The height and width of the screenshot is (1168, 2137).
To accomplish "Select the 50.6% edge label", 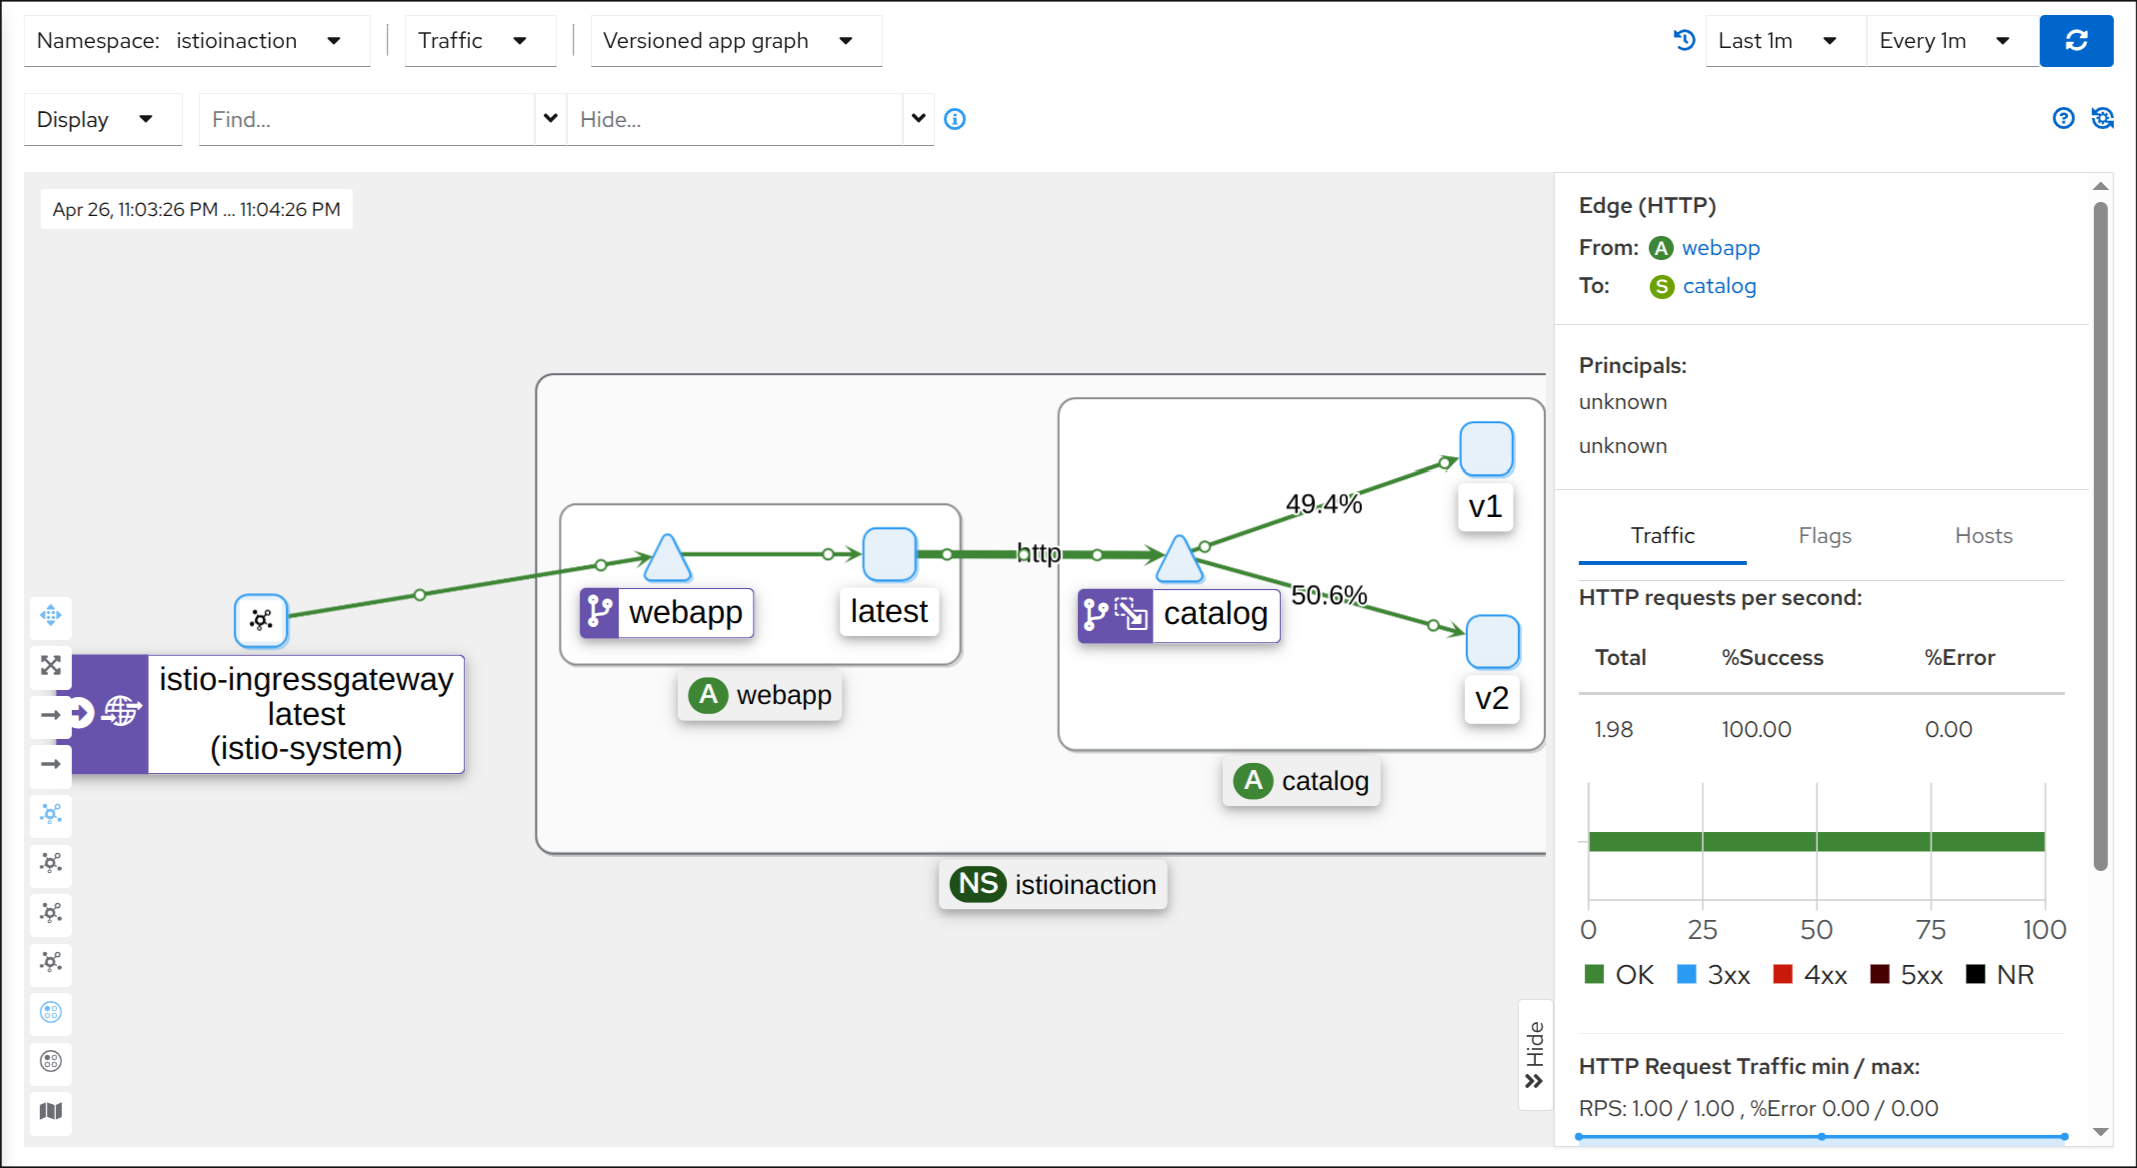I will click(x=1329, y=595).
